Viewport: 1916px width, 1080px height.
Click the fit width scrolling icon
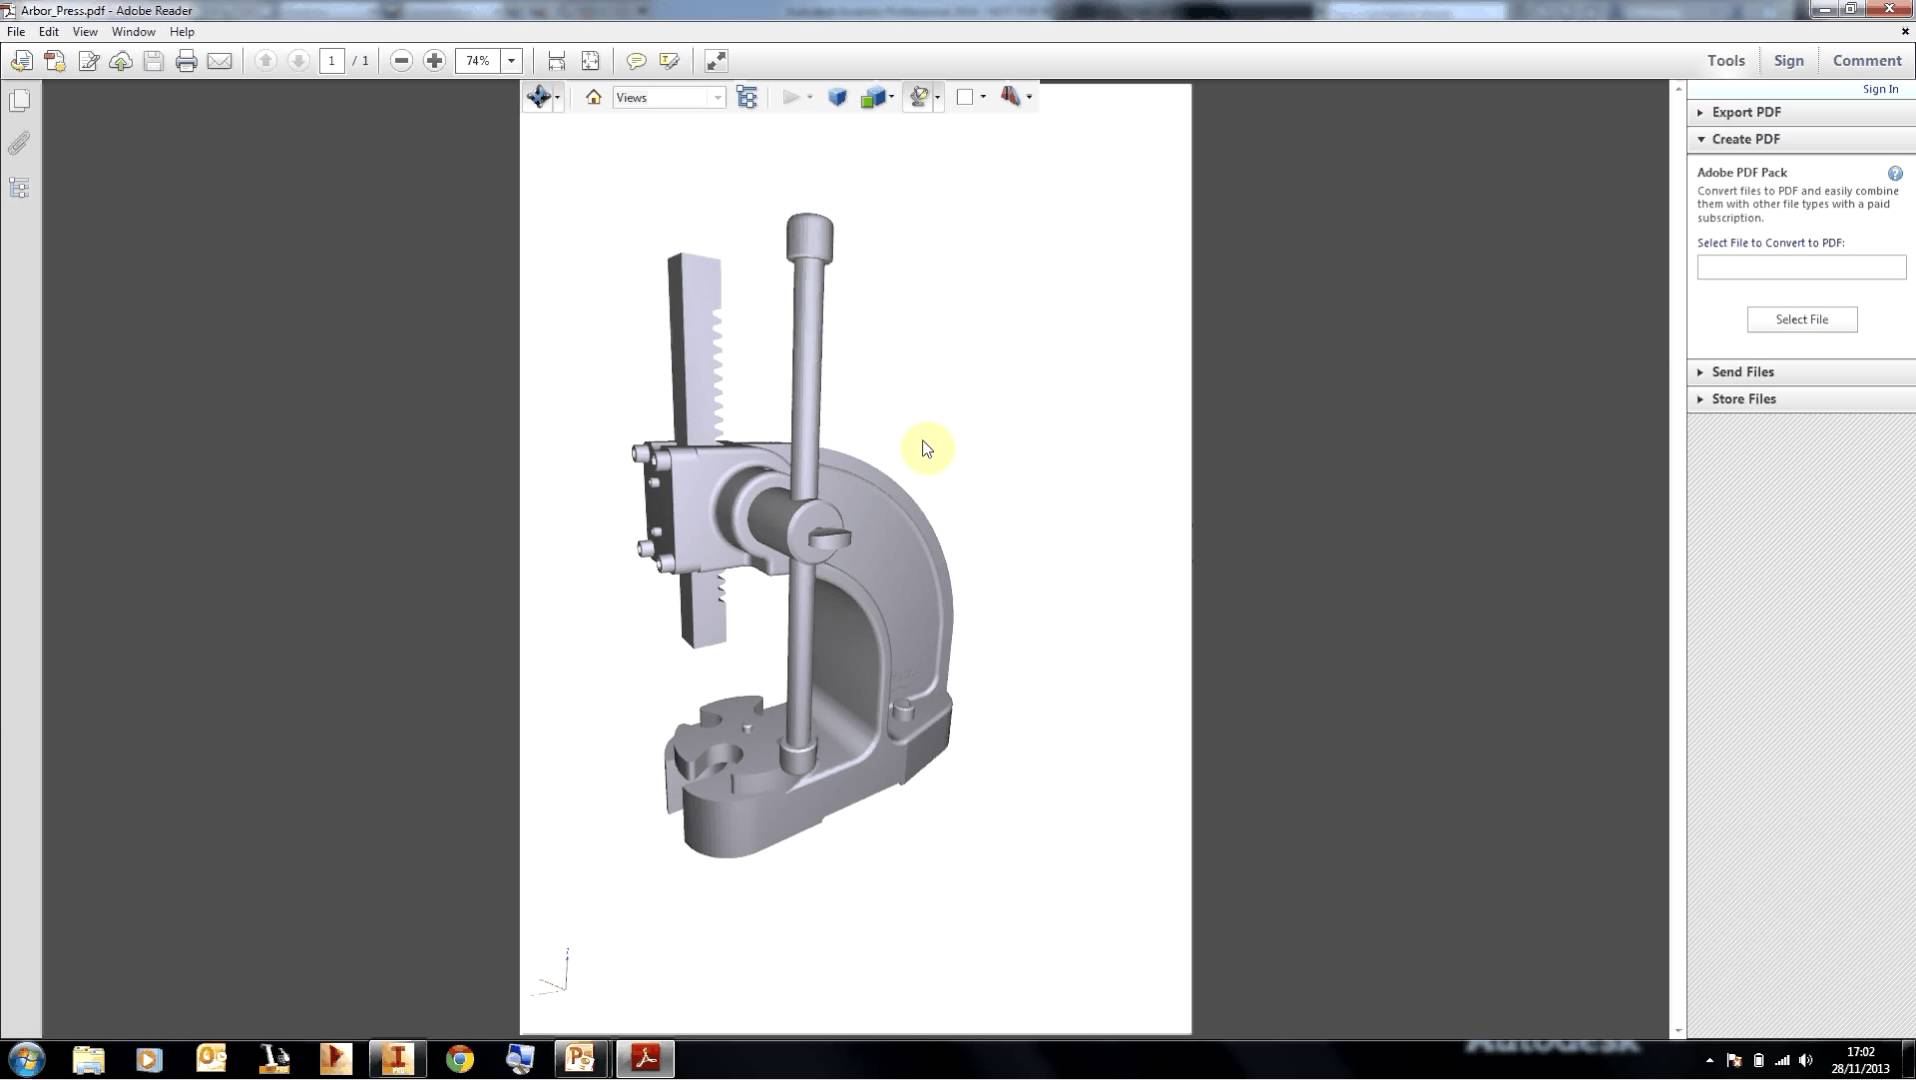pyautogui.click(x=557, y=61)
